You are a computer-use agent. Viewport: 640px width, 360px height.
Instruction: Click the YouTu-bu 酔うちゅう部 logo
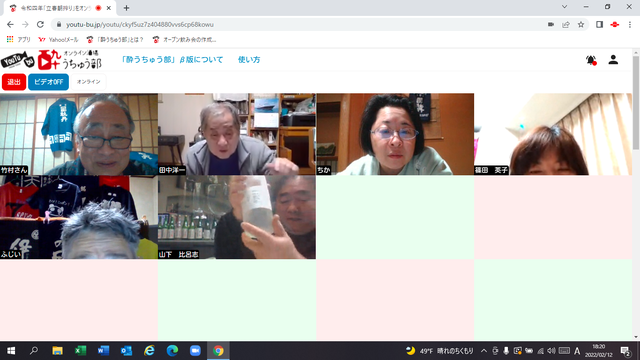pos(51,60)
